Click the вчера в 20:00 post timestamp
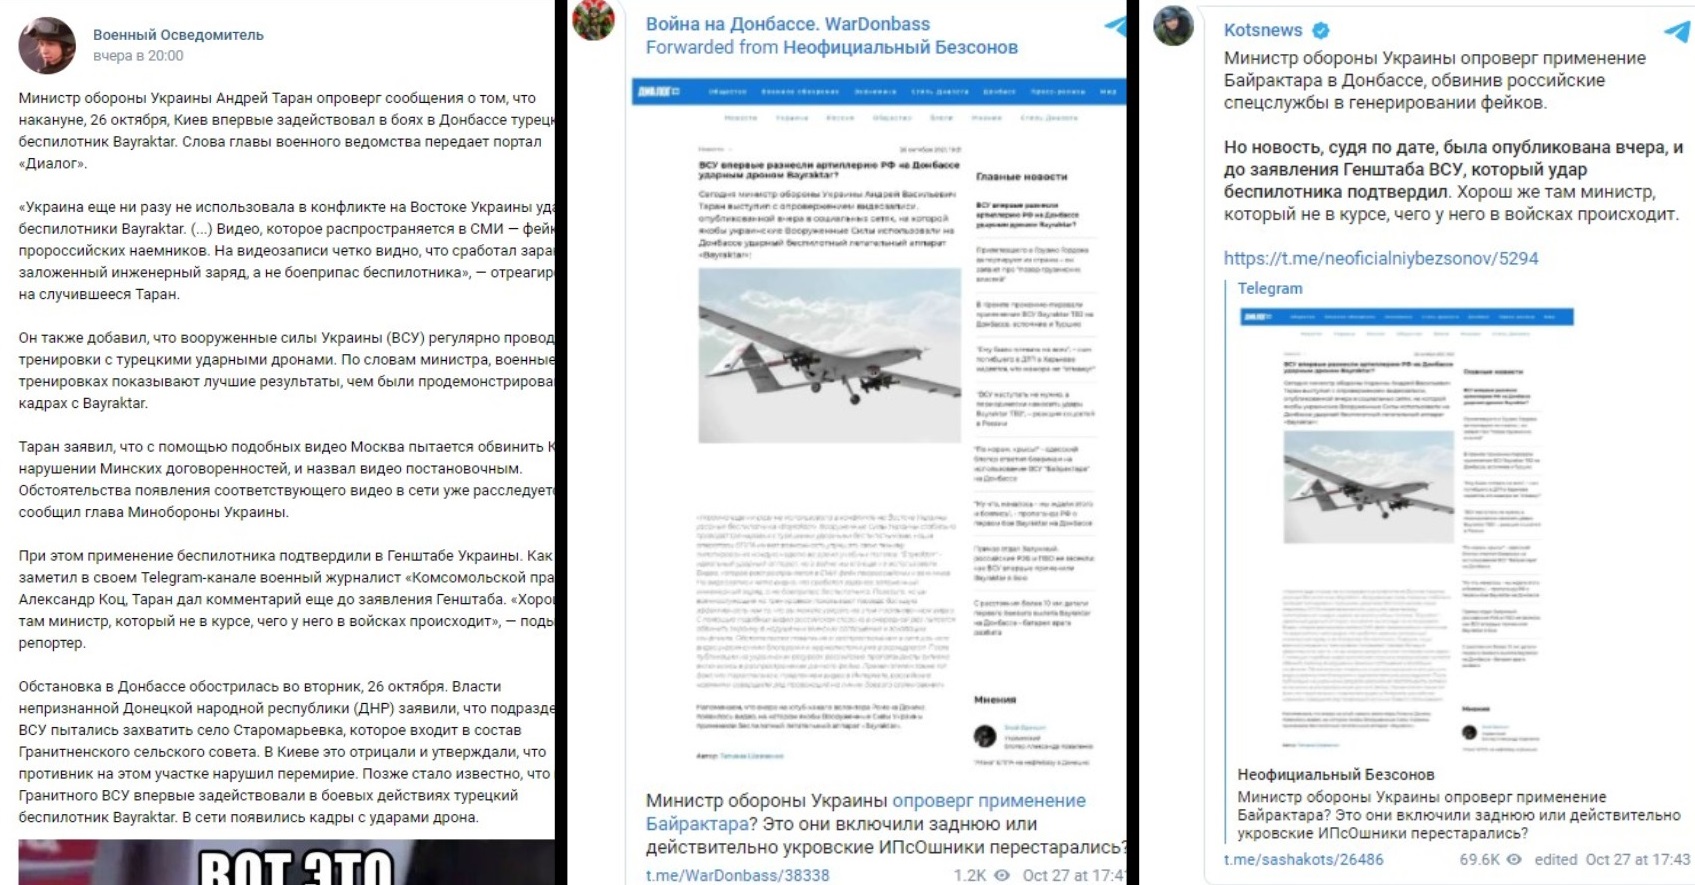 [138, 56]
